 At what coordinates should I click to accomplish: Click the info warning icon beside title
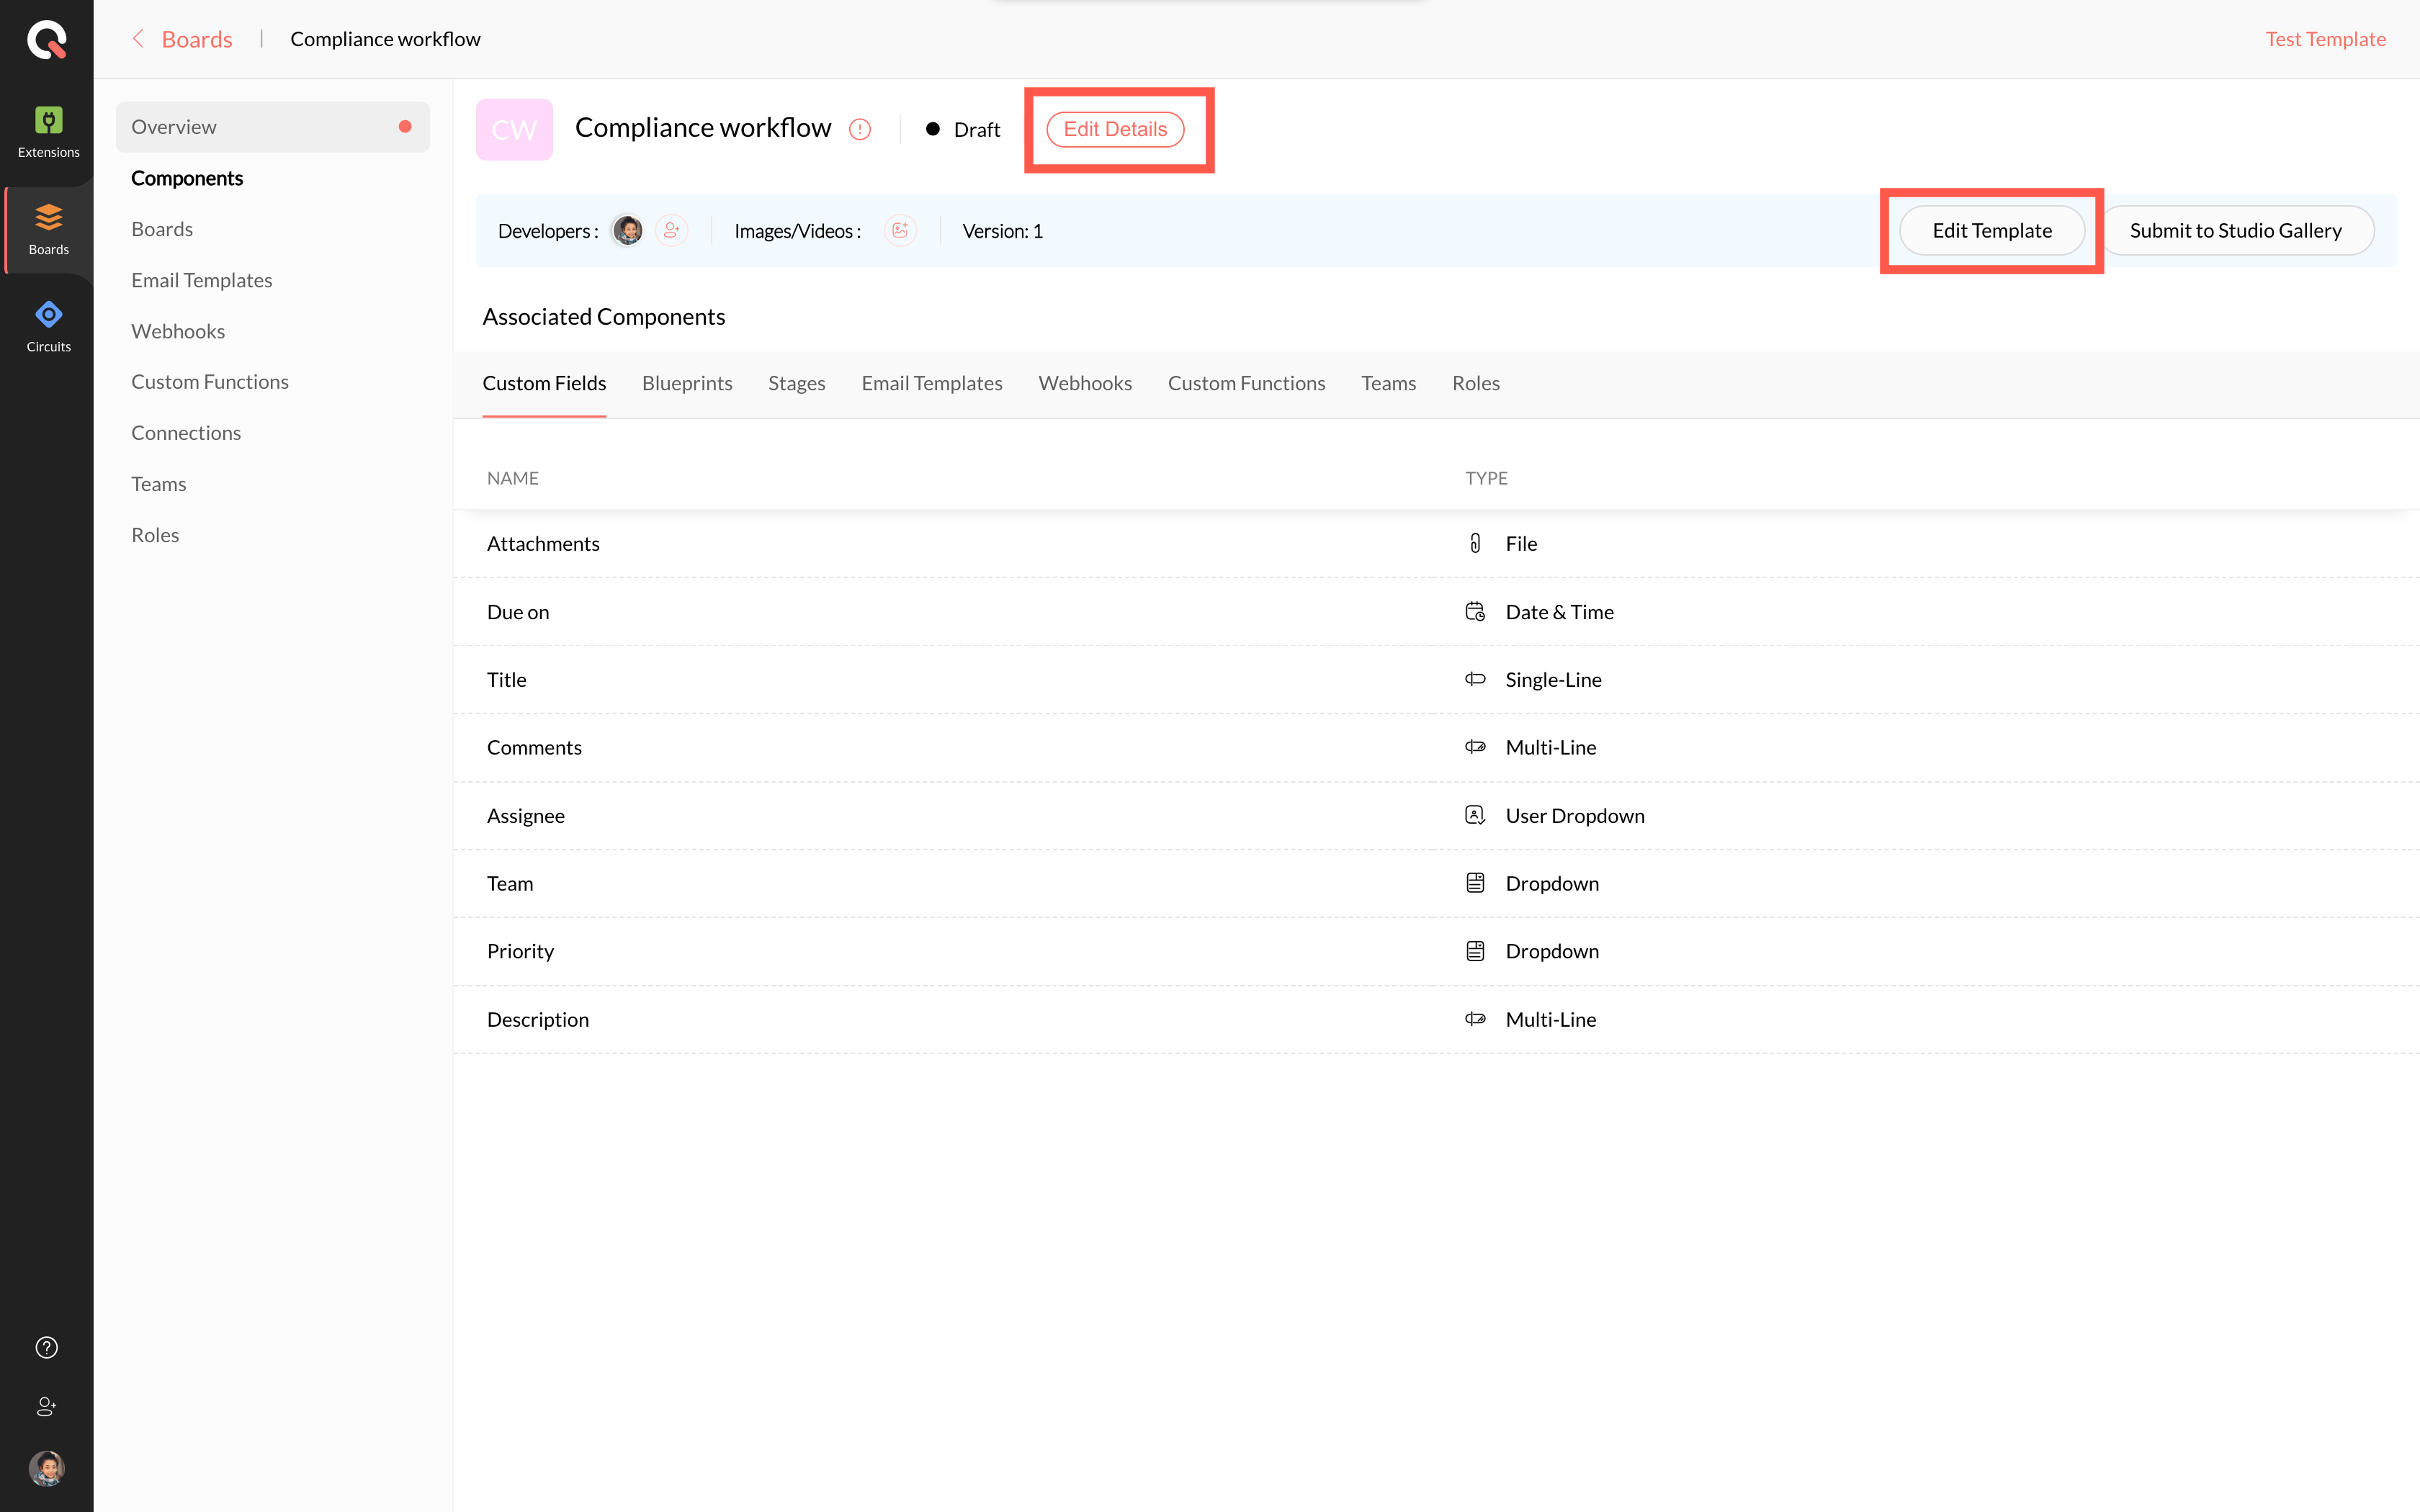point(860,129)
